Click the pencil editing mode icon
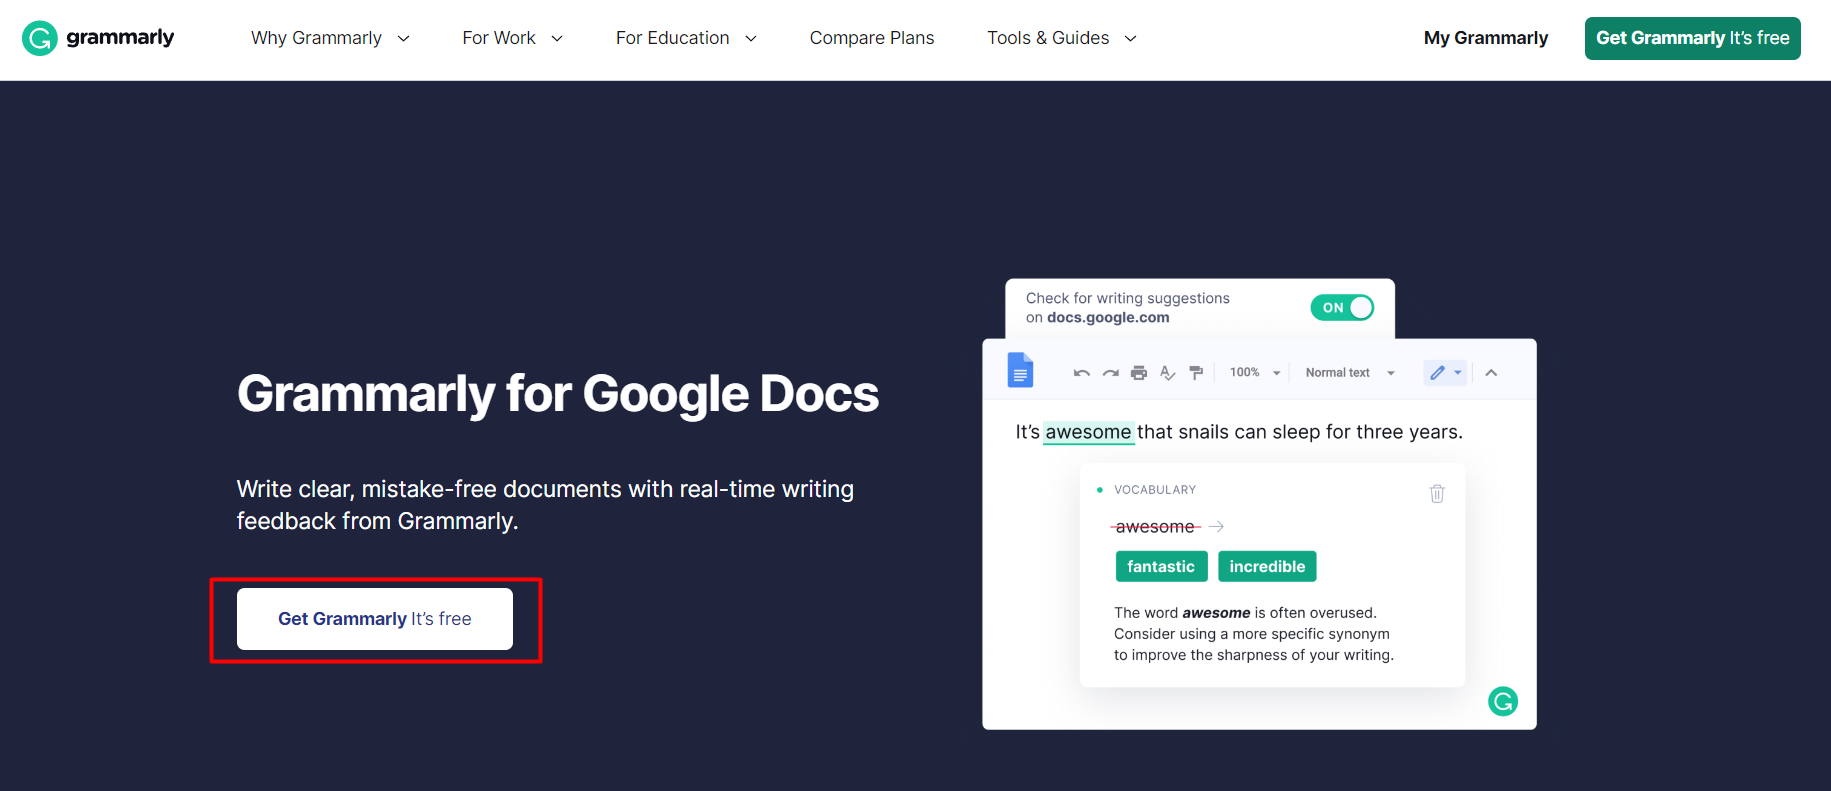The width and height of the screenshot is (1831, 791). pyautogui.click(x=1438, y=373)
